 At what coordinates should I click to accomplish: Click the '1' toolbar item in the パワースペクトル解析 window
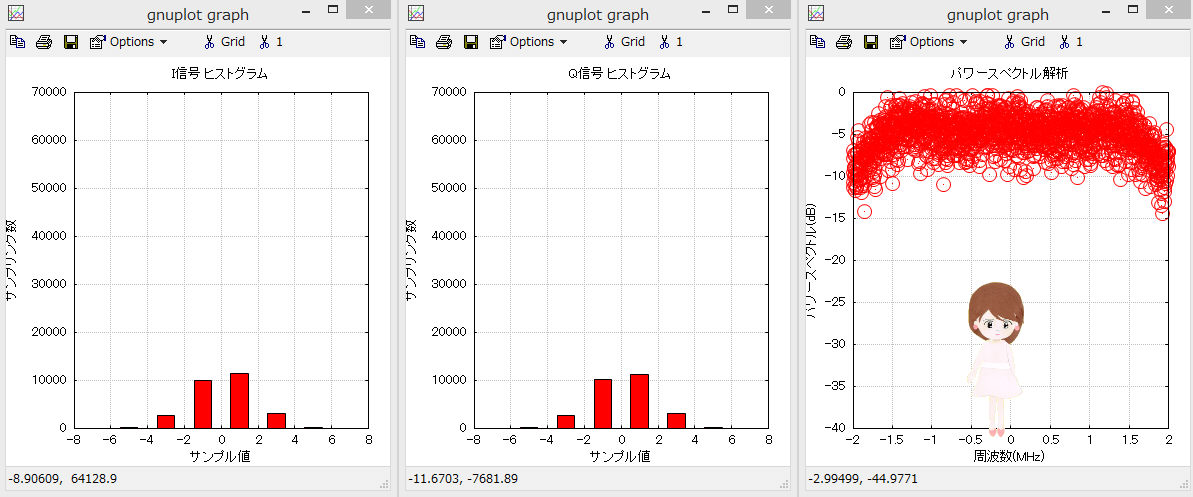[1071, 42]
